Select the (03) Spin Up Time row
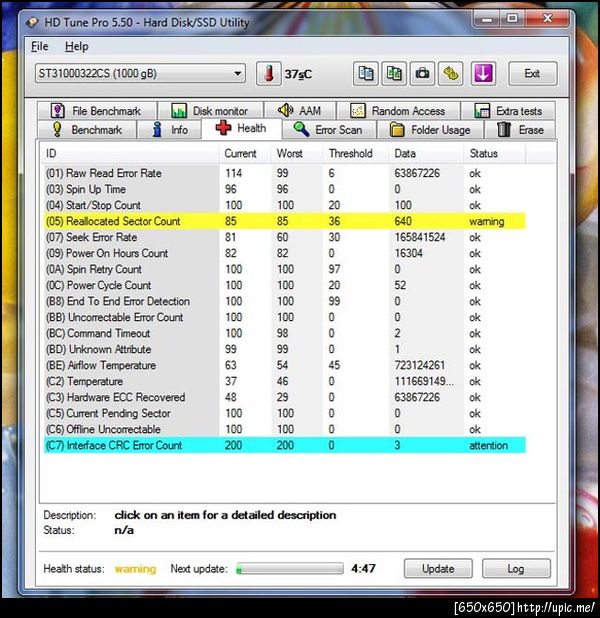600x618 pixels. coord(284,189)
